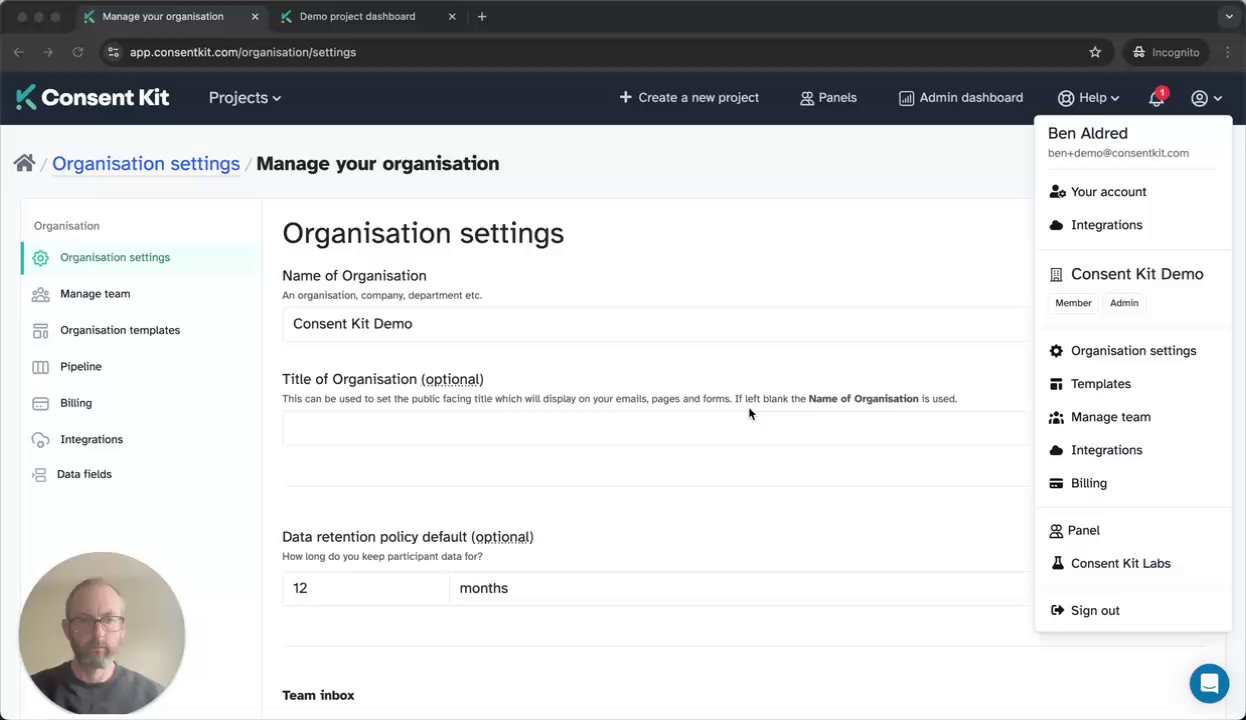Viewport: 1246px width, 720px height.
Task: Bookmark this page with the star icon
Action: (x=1095, y=52)
